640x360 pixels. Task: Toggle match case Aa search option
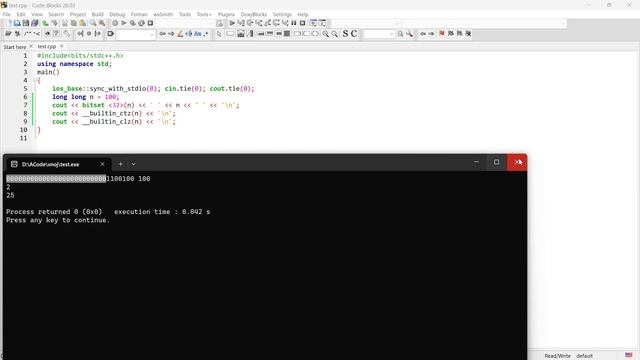click(198, 34)
